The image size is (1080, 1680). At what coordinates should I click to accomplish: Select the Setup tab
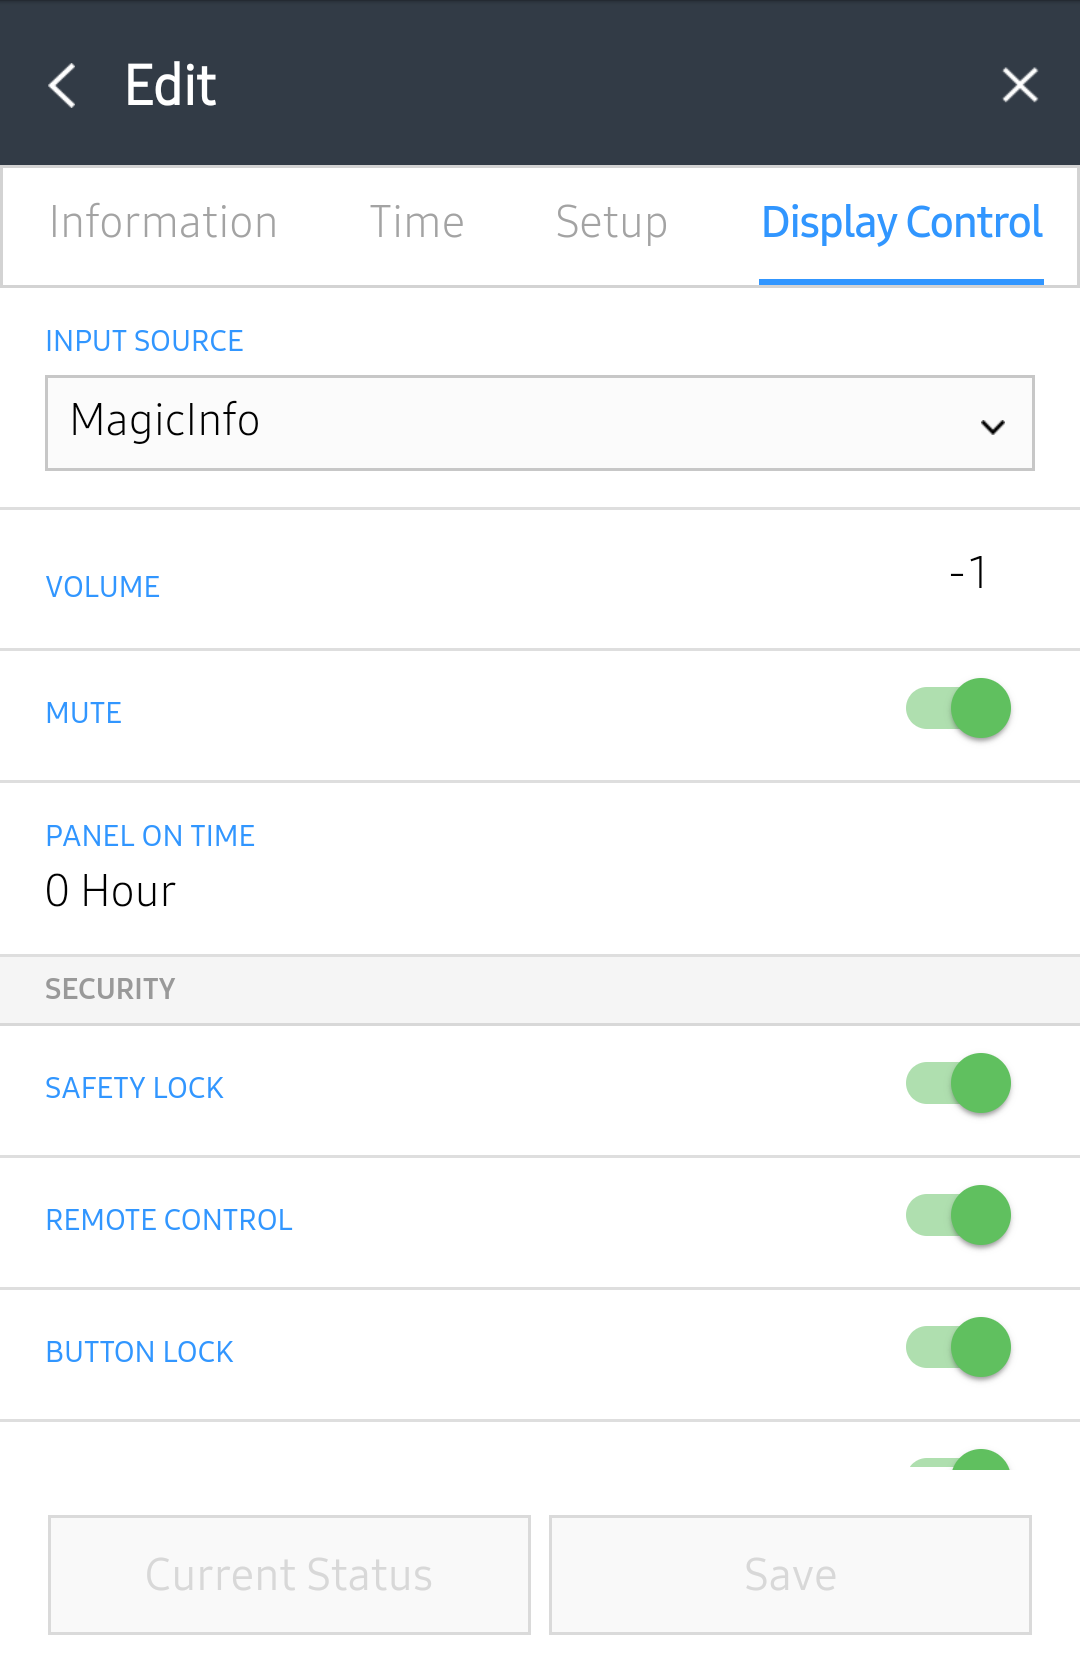click(611, 223)
